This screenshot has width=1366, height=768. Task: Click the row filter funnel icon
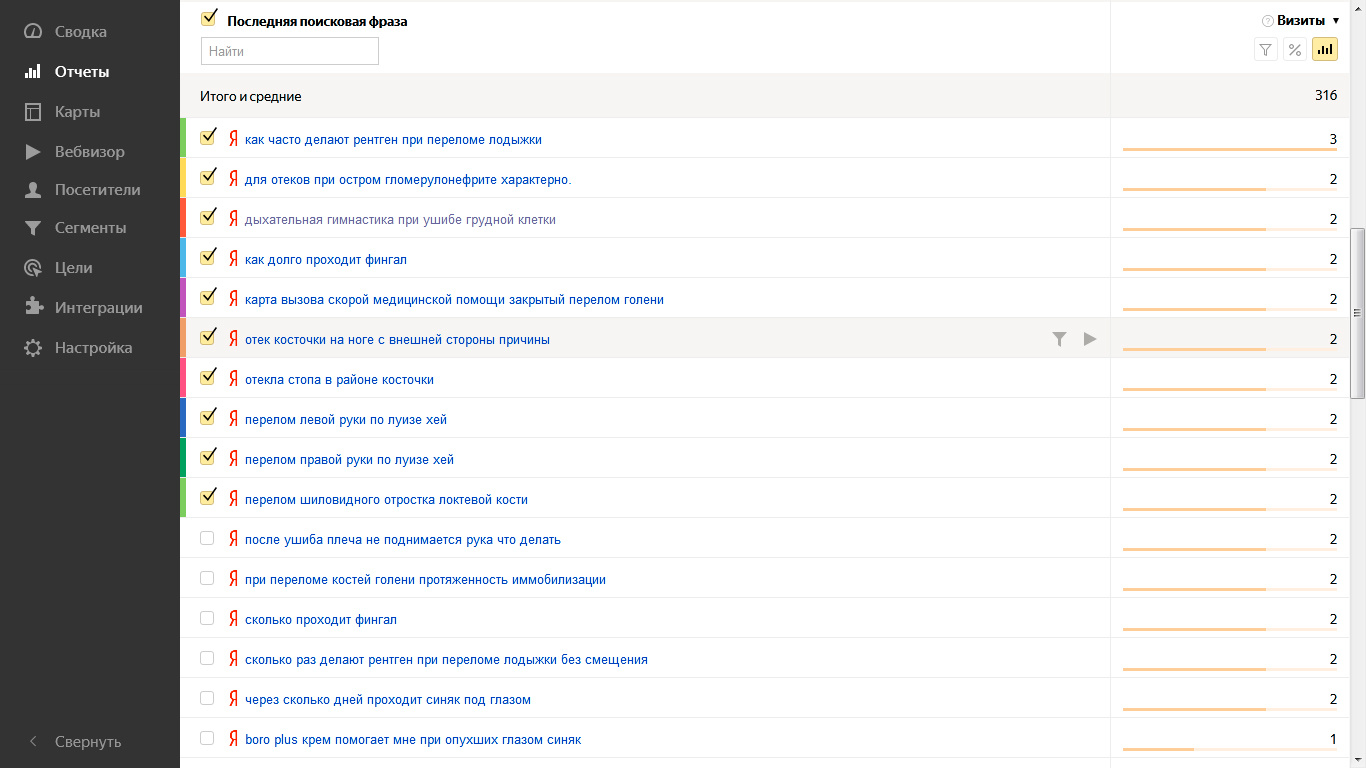point(1060,339)
